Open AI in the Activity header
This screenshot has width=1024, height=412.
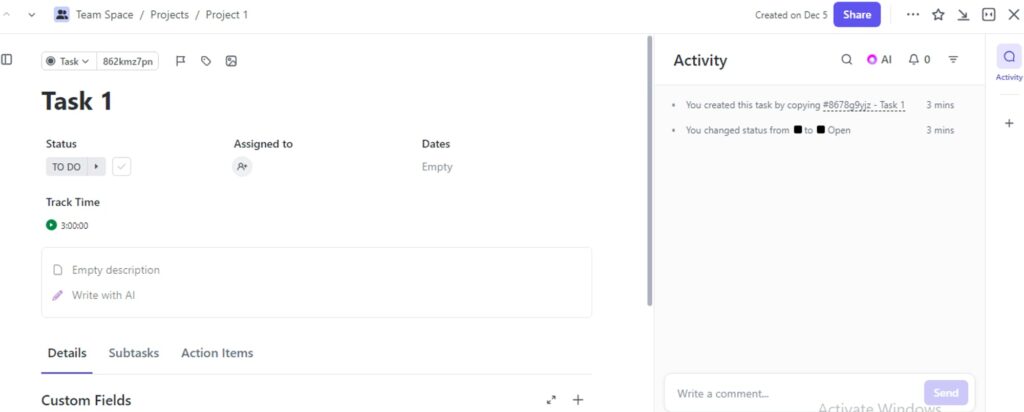(879, 59)
